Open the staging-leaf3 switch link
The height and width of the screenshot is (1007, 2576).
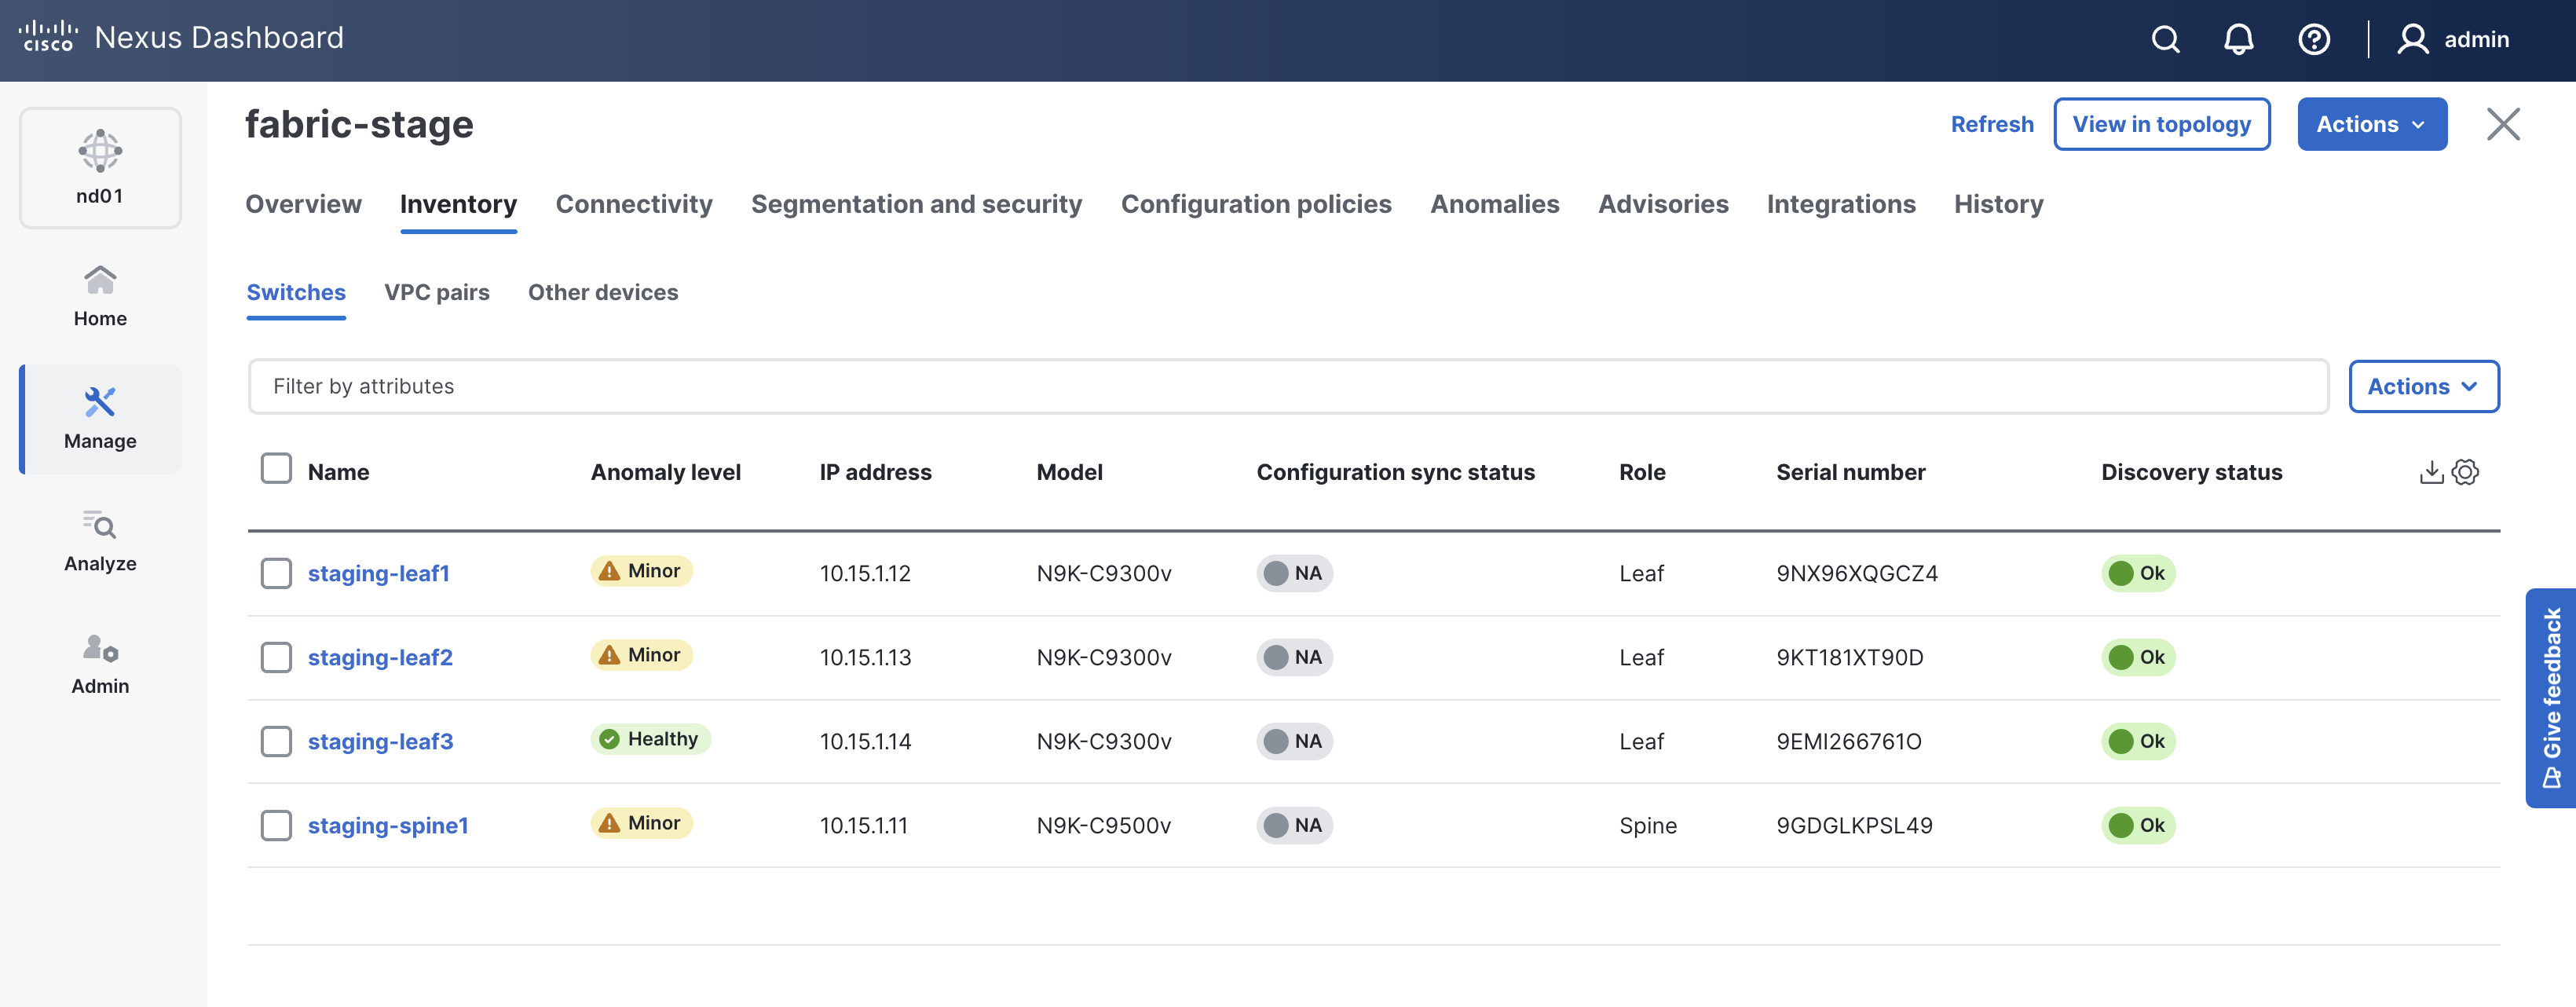click(x=380, y=741)
